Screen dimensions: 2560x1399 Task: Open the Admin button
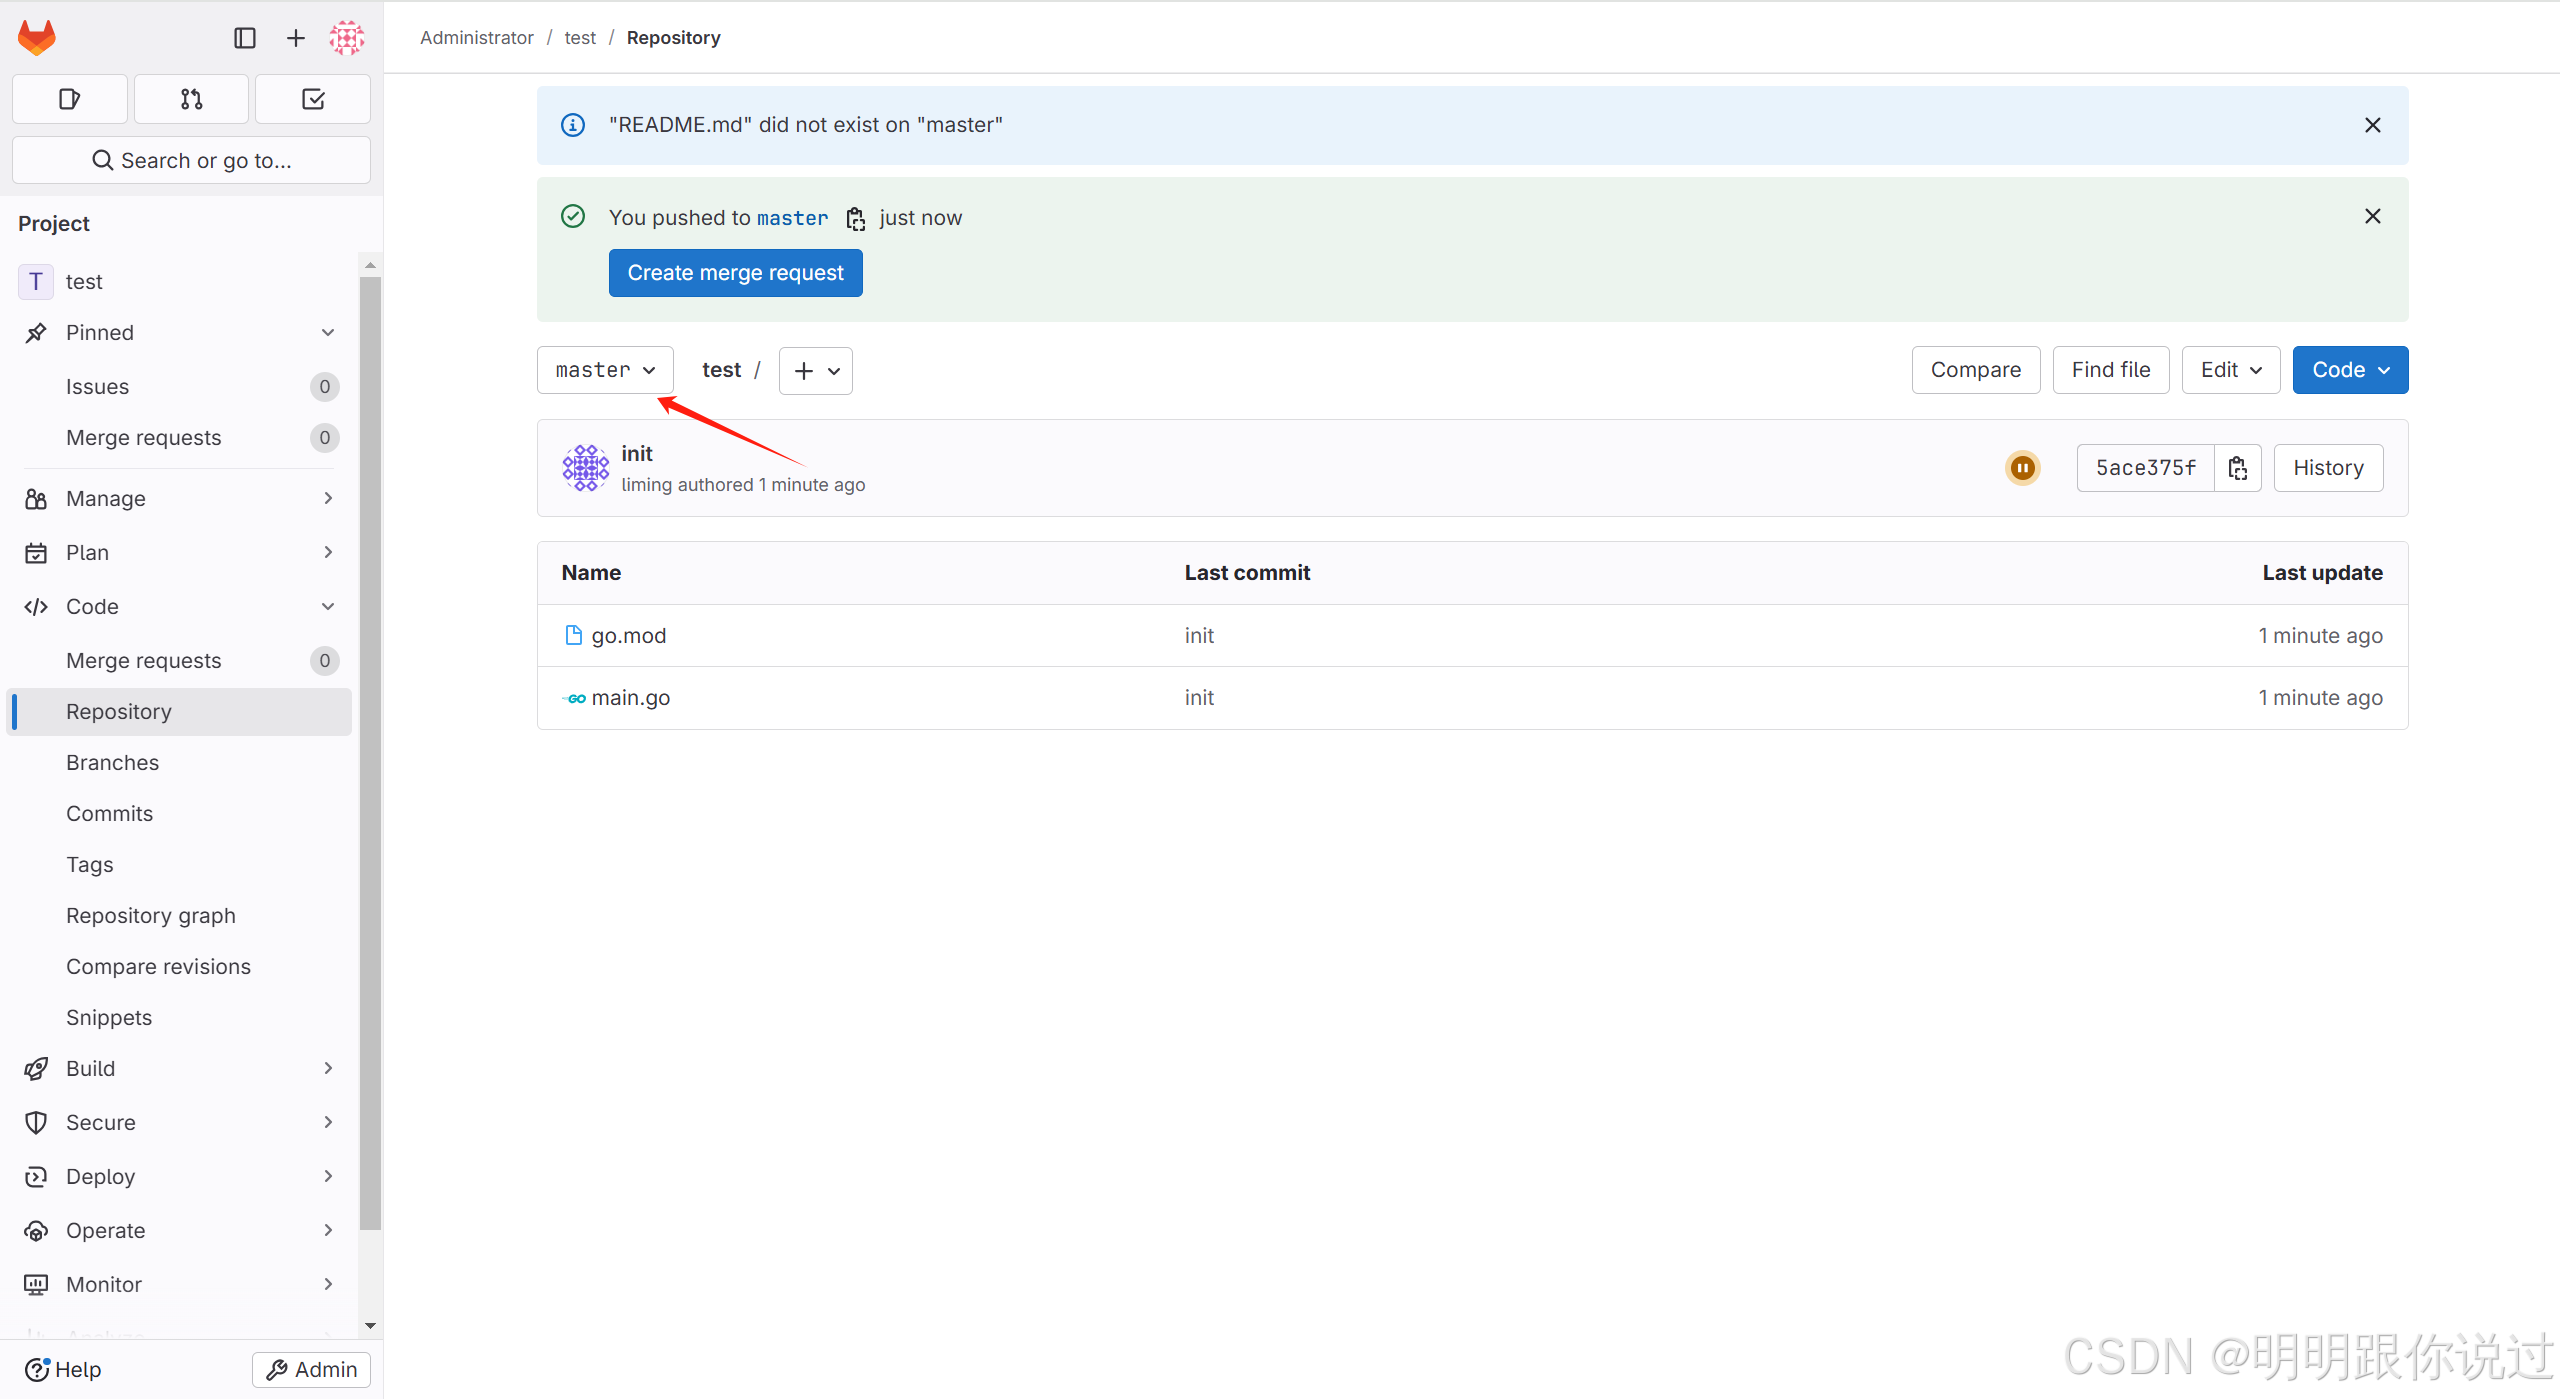click(311, 1370)
